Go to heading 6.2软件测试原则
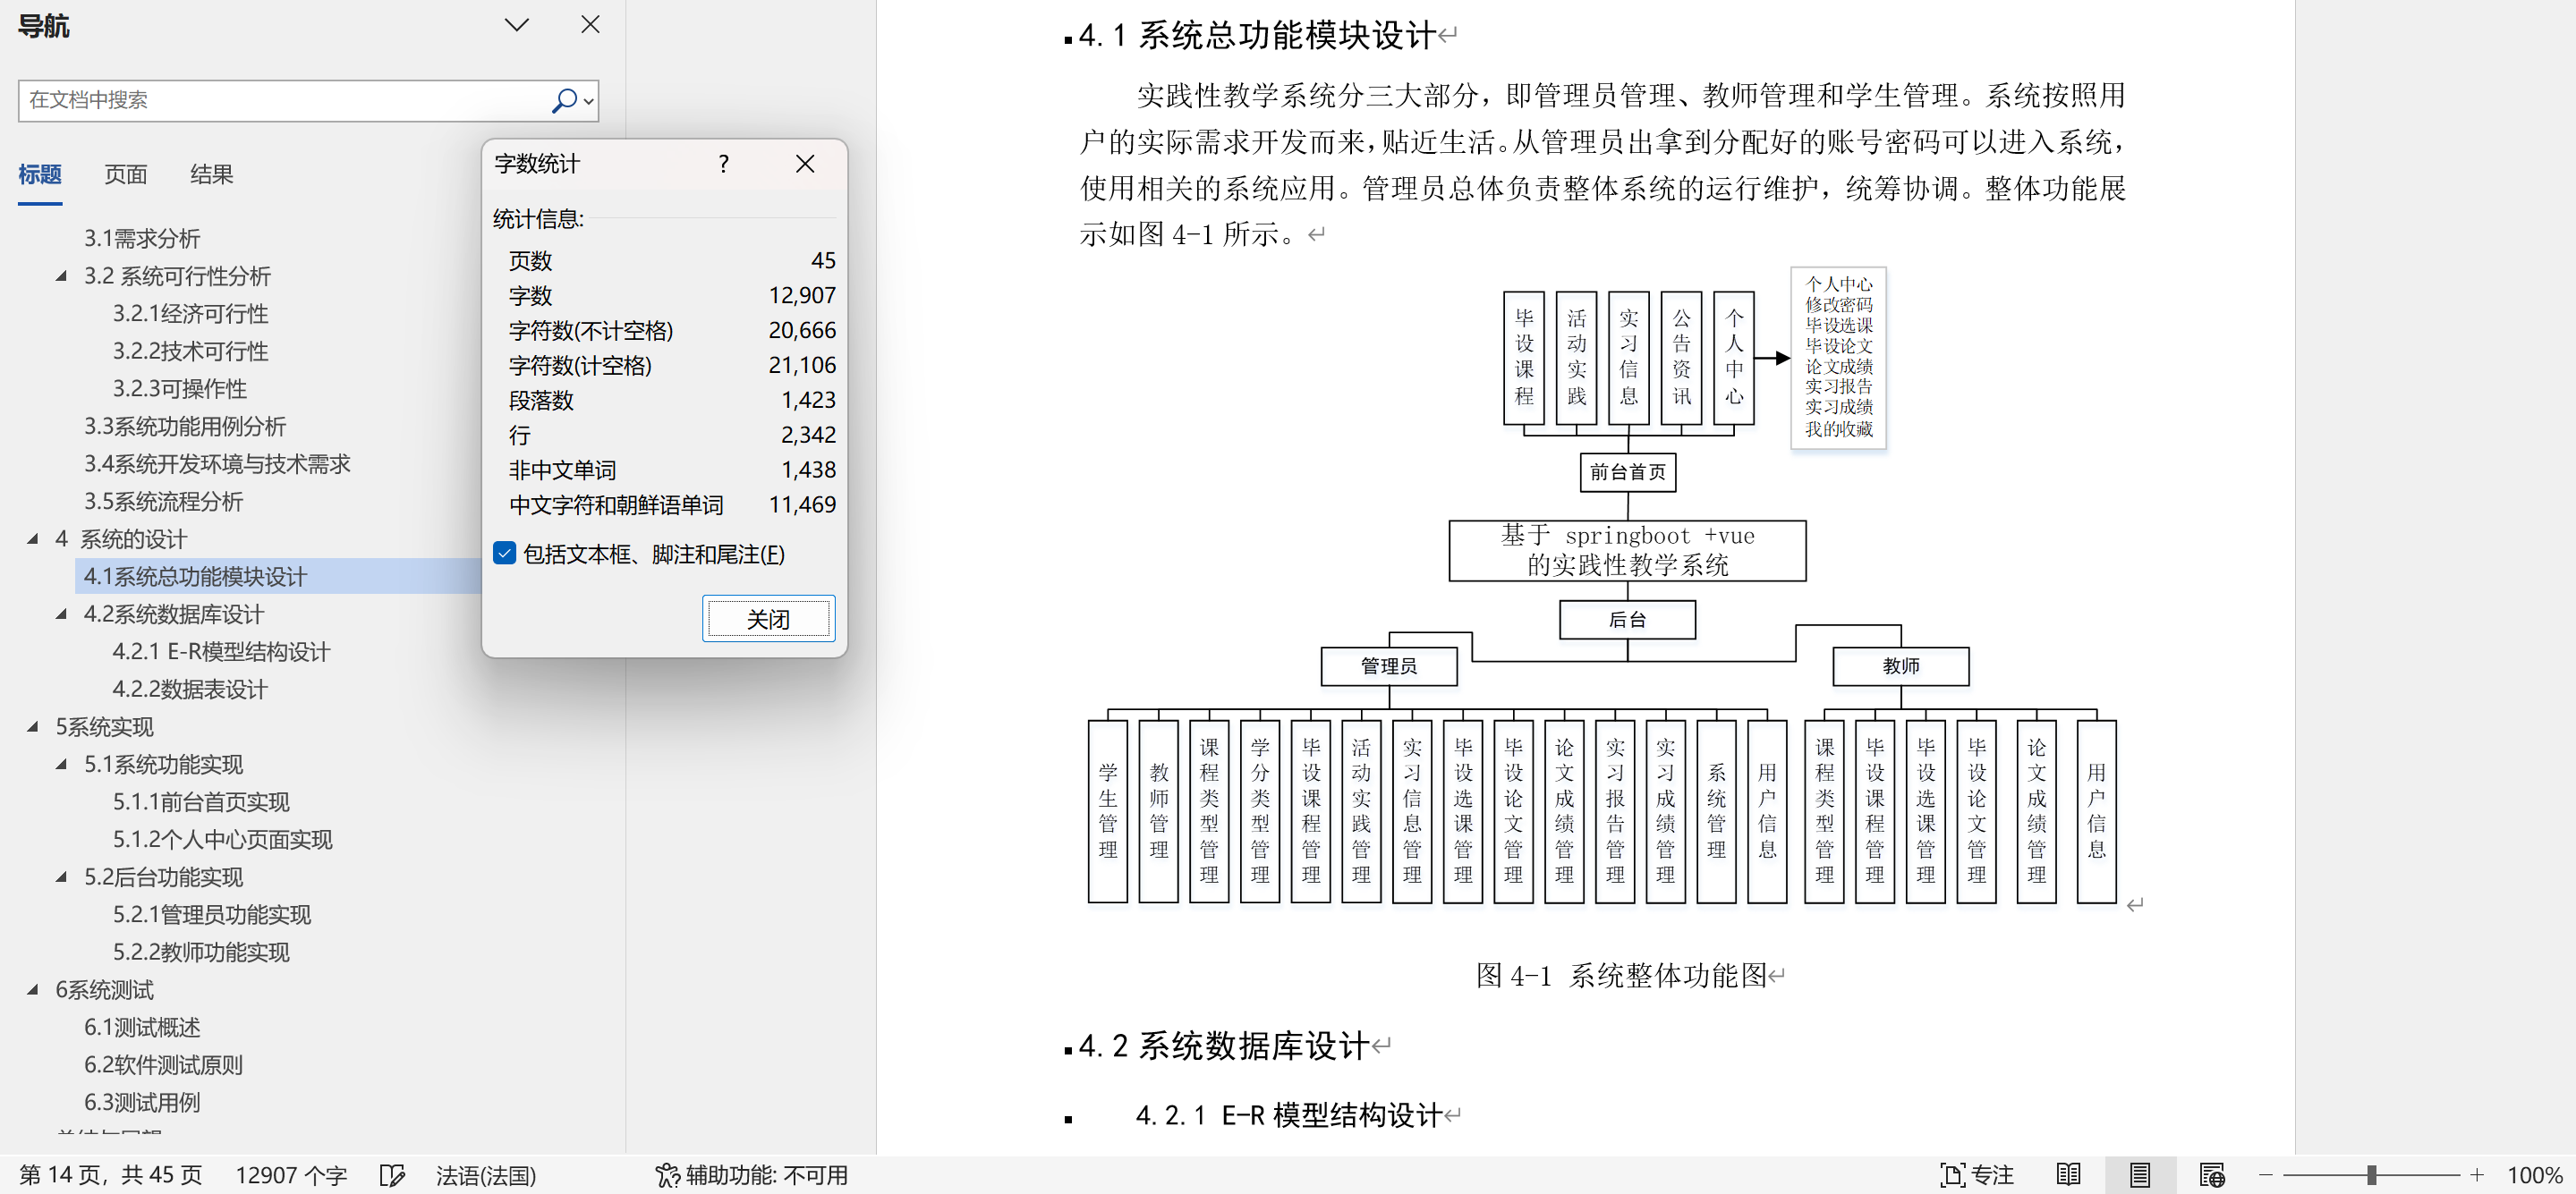The image size is (2576, 1194). (163, 1065)
